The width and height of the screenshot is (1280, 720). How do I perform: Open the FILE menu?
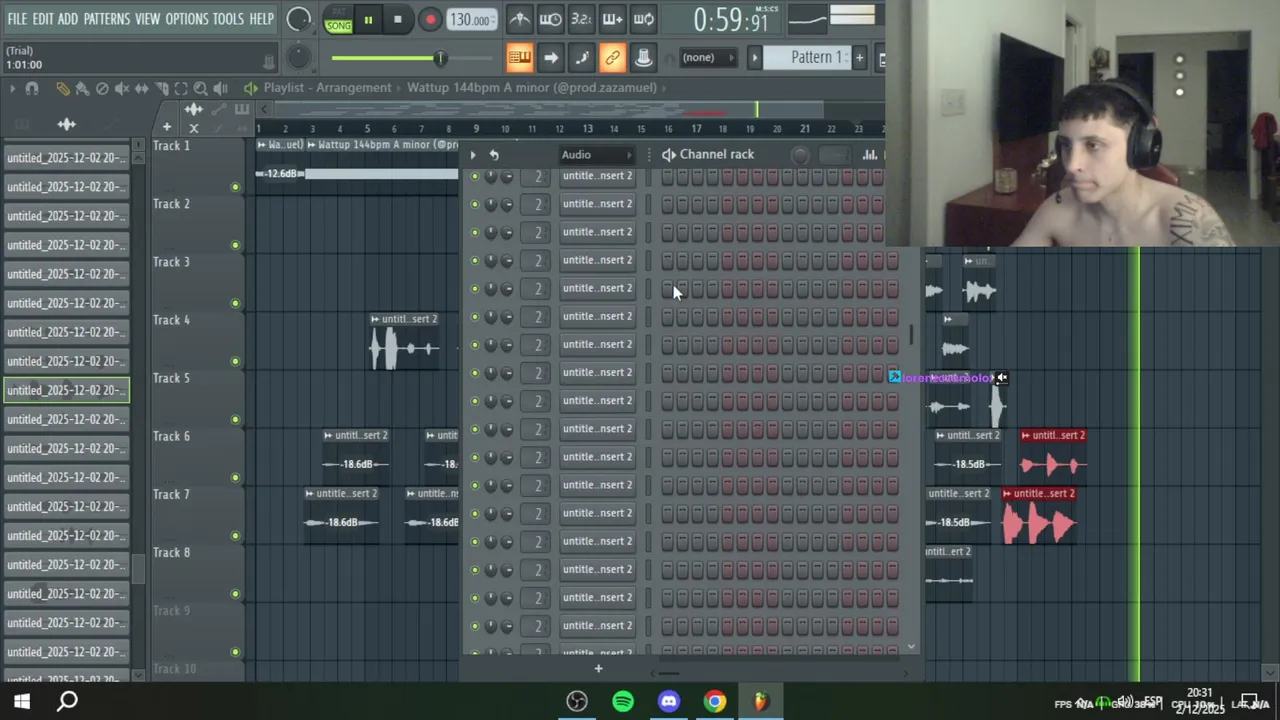click(17, 19)
